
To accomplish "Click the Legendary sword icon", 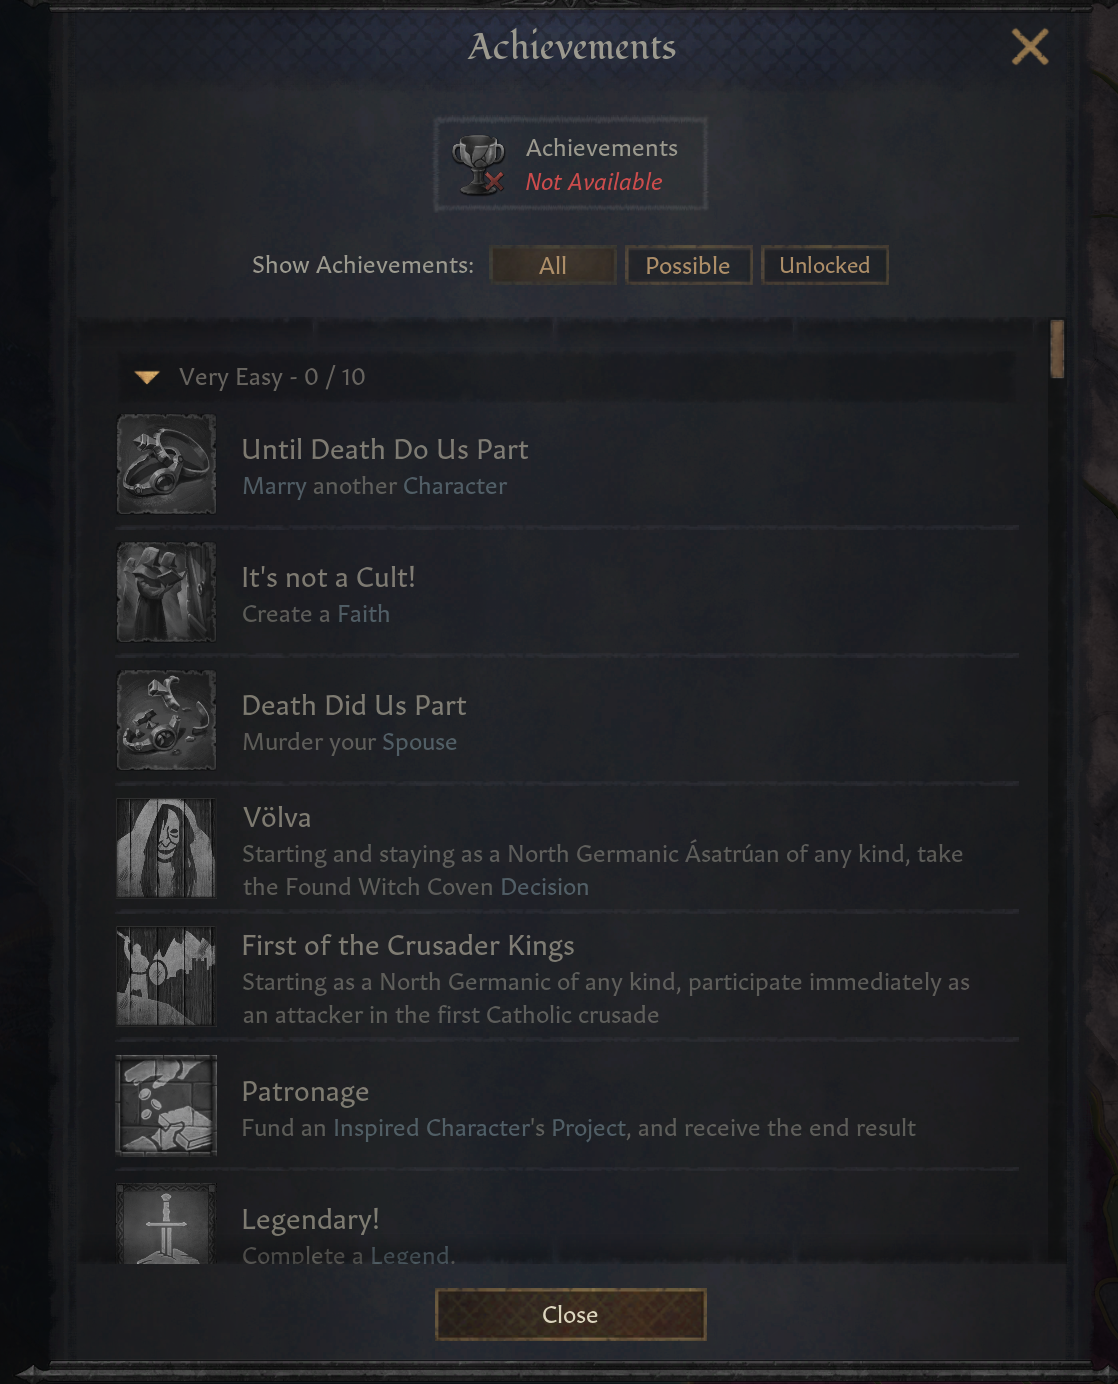I will (x=166, y=1224).
